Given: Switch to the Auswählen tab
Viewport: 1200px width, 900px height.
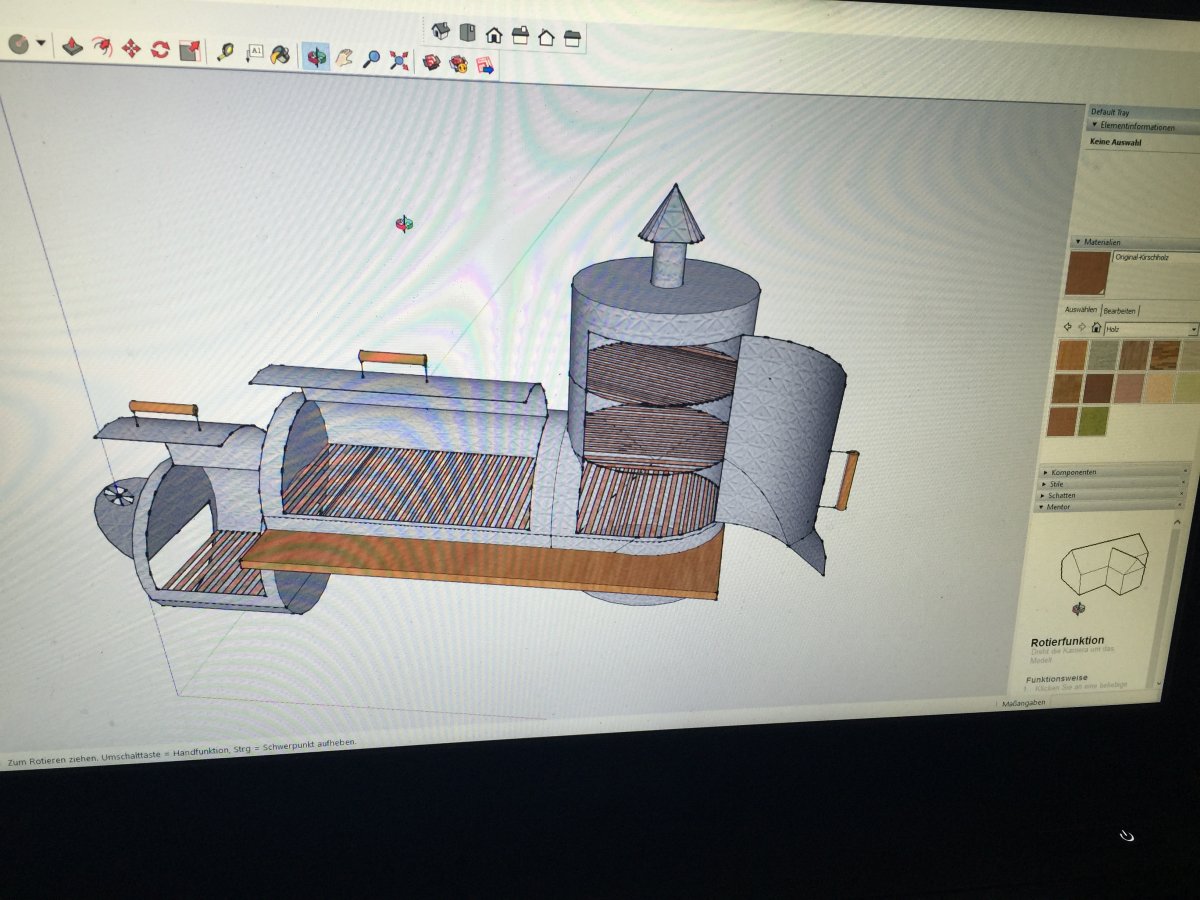Looking at the screenshot, I should coord(1081,309).
